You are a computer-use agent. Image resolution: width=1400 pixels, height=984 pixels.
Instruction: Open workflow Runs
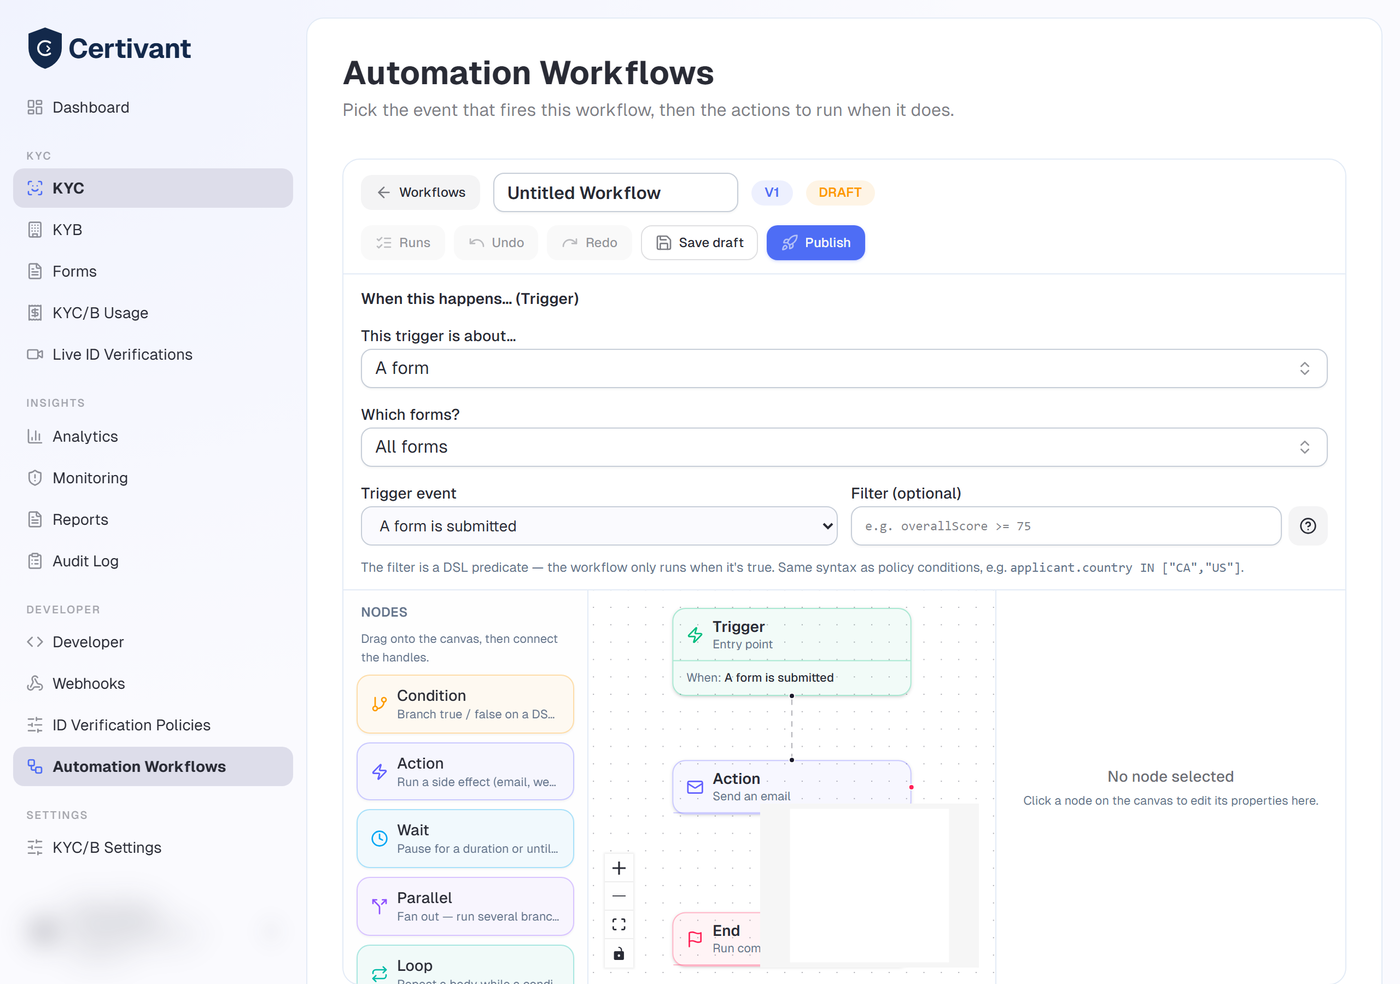pos(403,243)
